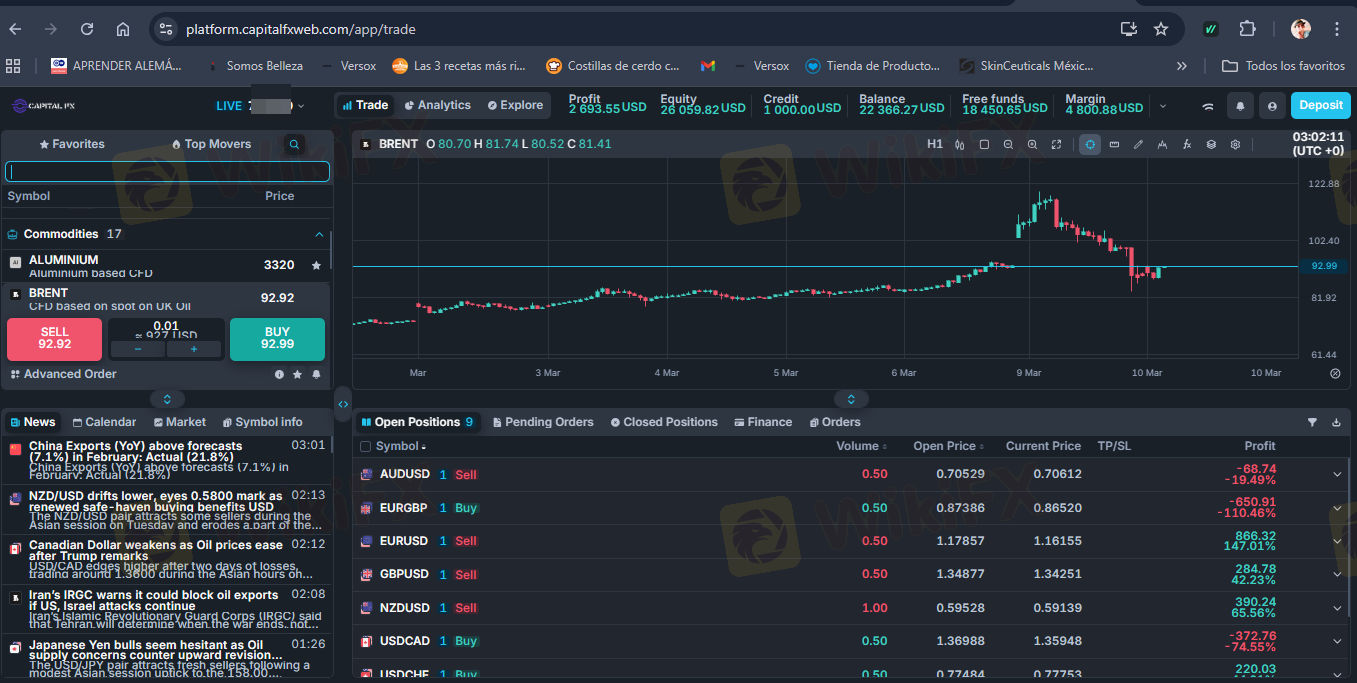The height and width of the screenshot is (683, 1357).
Task: Star ALUMINIUM as a favorite
Action: 316,265
